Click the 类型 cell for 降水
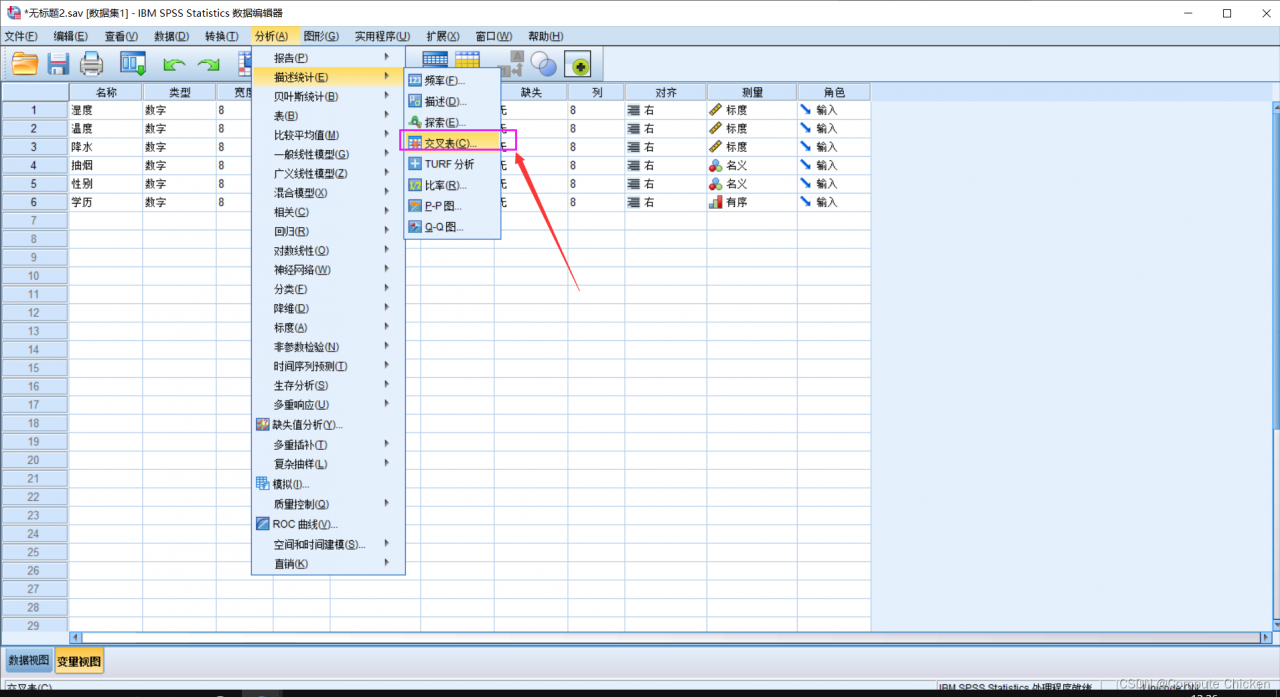1280x697 pixels. point(180,147)
